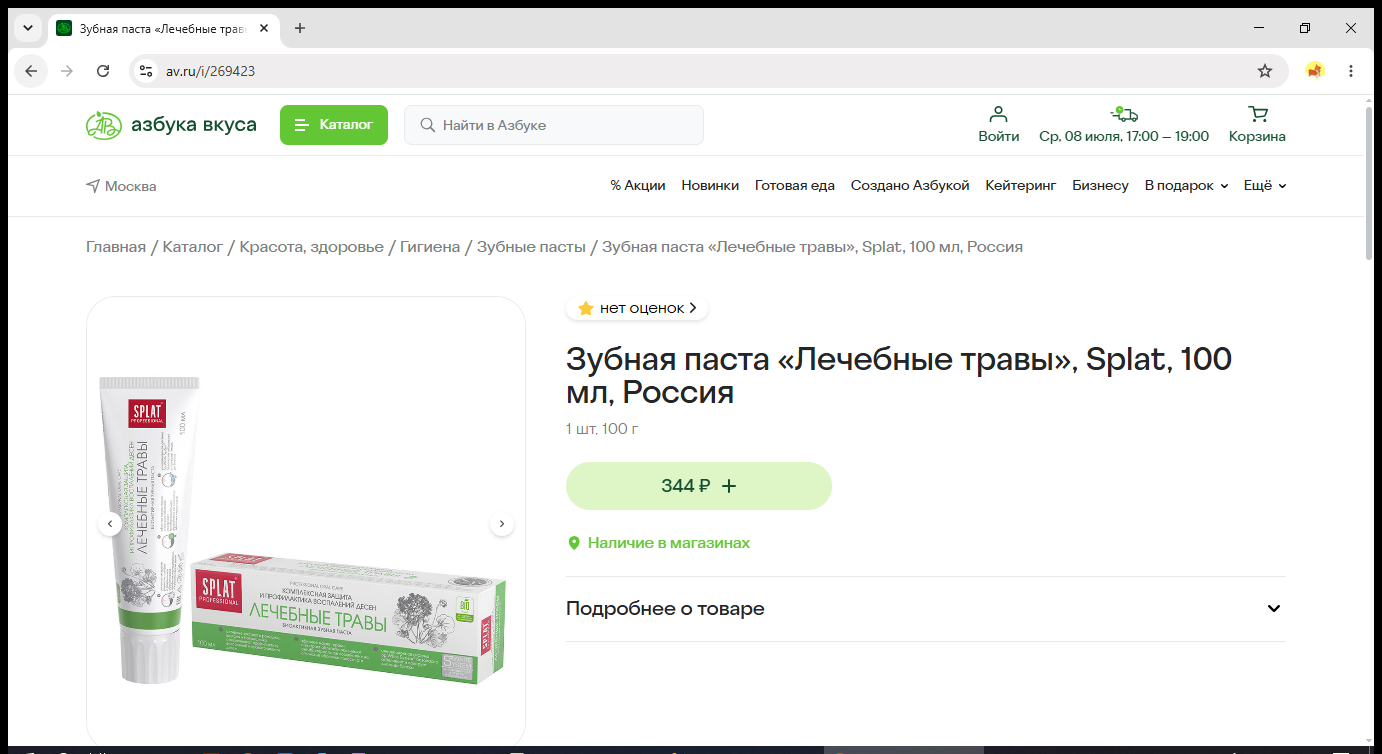
Task: Click the product title heading text
Action: point(898,375)
